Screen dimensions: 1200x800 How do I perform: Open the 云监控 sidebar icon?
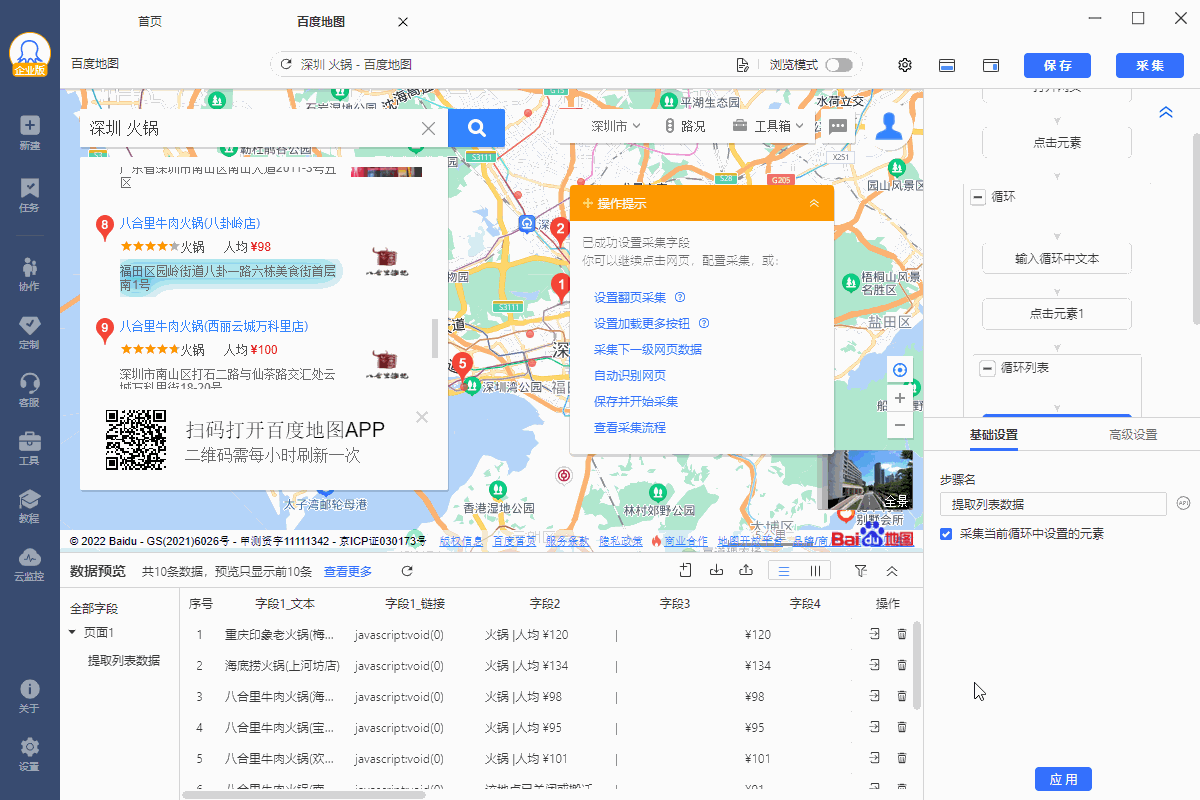[29, 564]
